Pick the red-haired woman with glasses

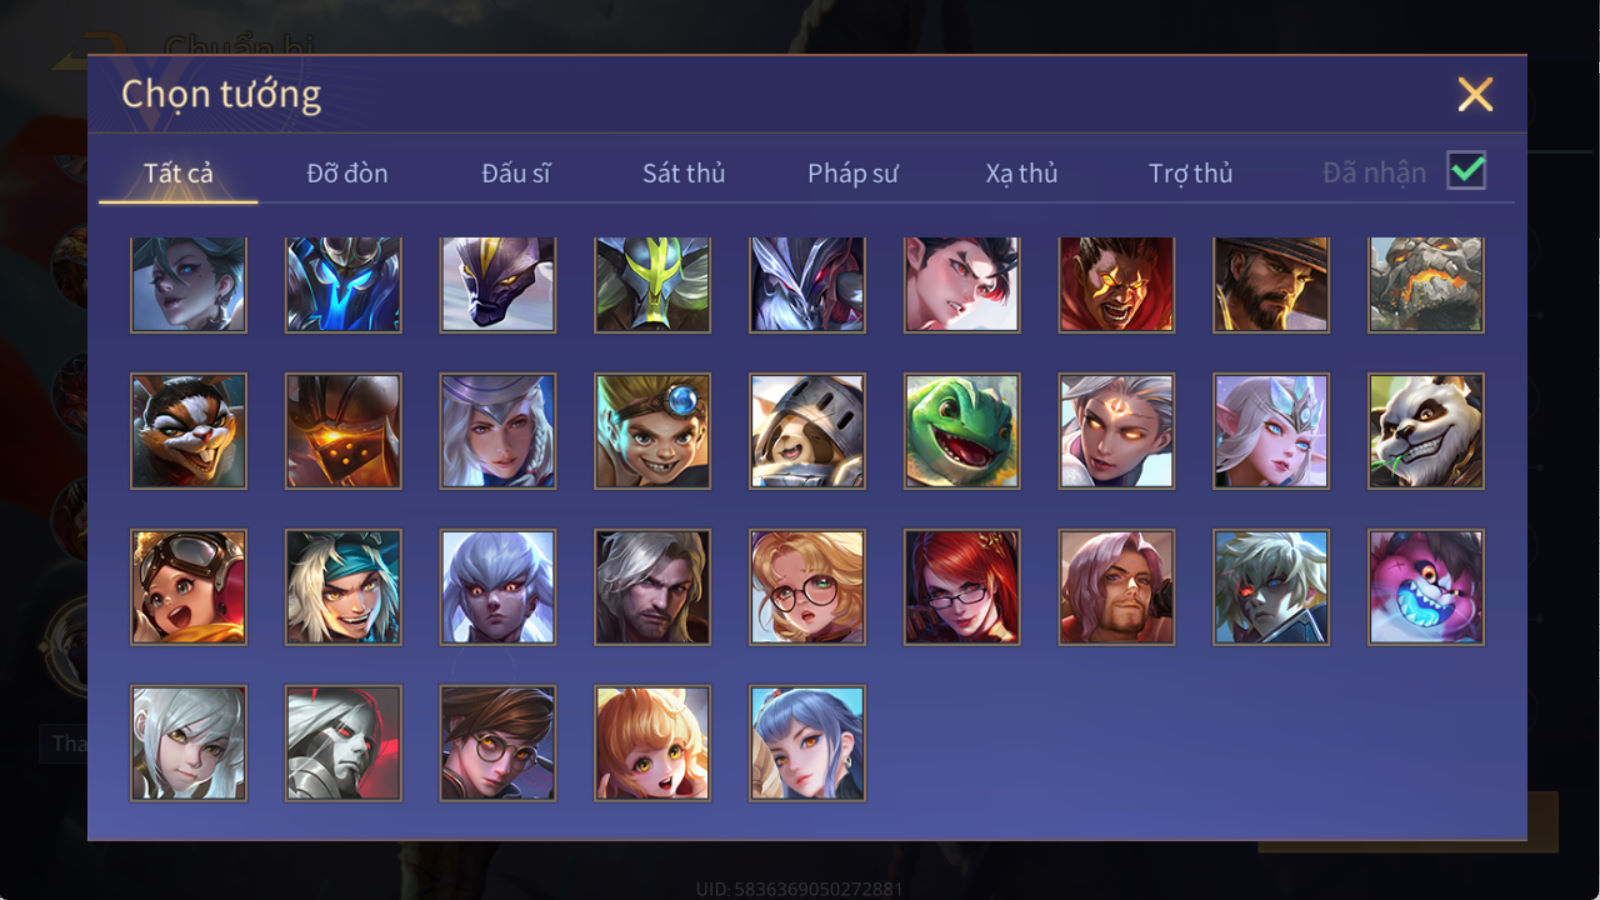(x=962, y=587)
